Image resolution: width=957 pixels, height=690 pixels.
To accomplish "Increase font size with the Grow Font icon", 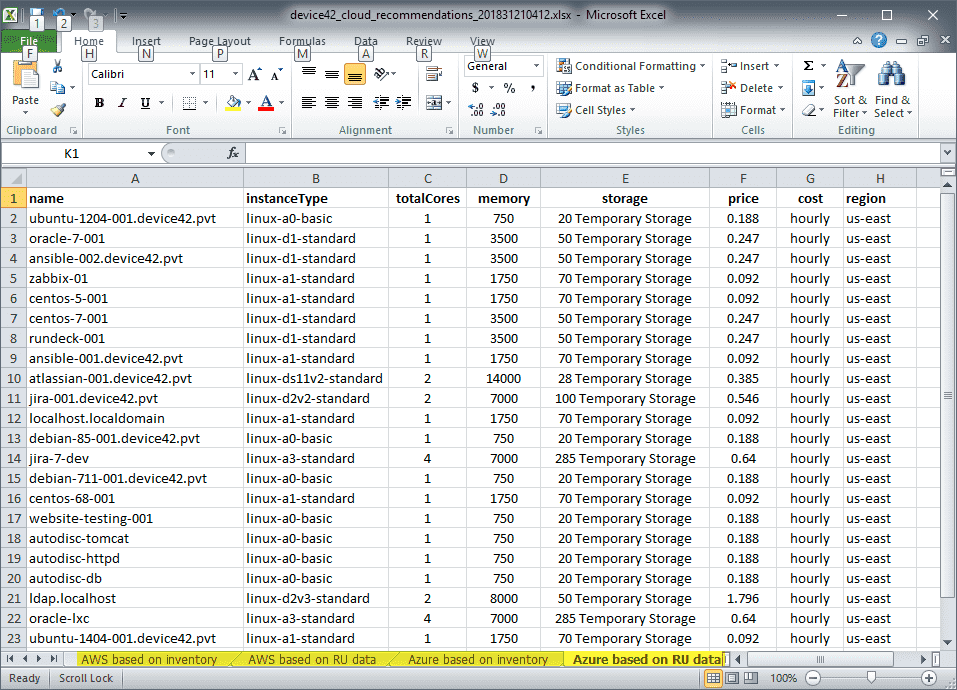I will (x=255, y=74).
